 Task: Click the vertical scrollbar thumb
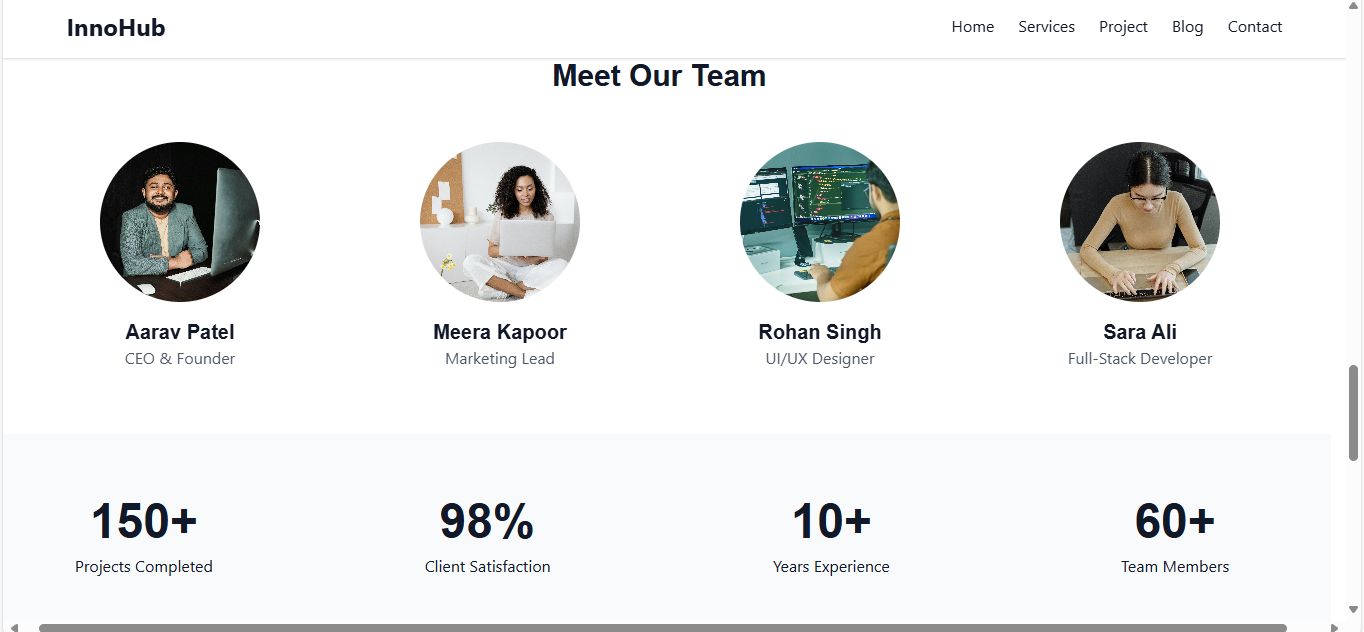pyautogui.click(x=1354, y=412)
